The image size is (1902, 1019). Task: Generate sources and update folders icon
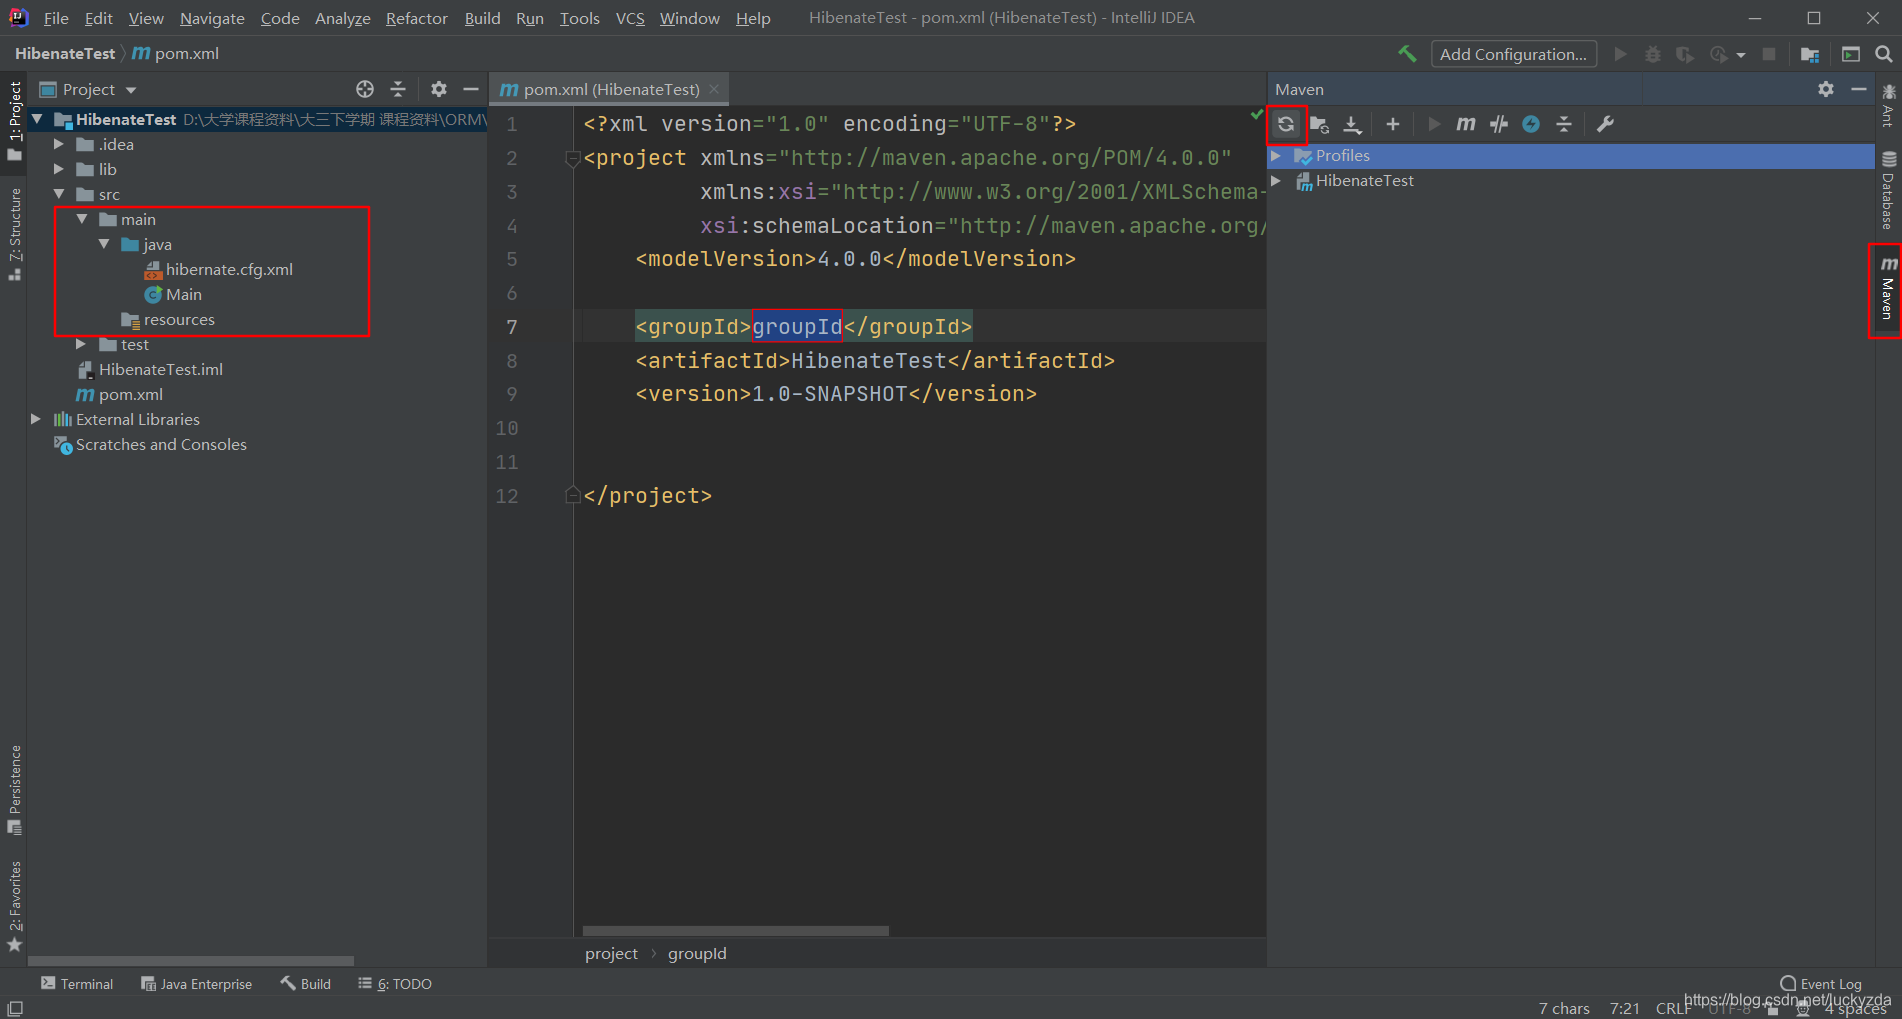1319,124
